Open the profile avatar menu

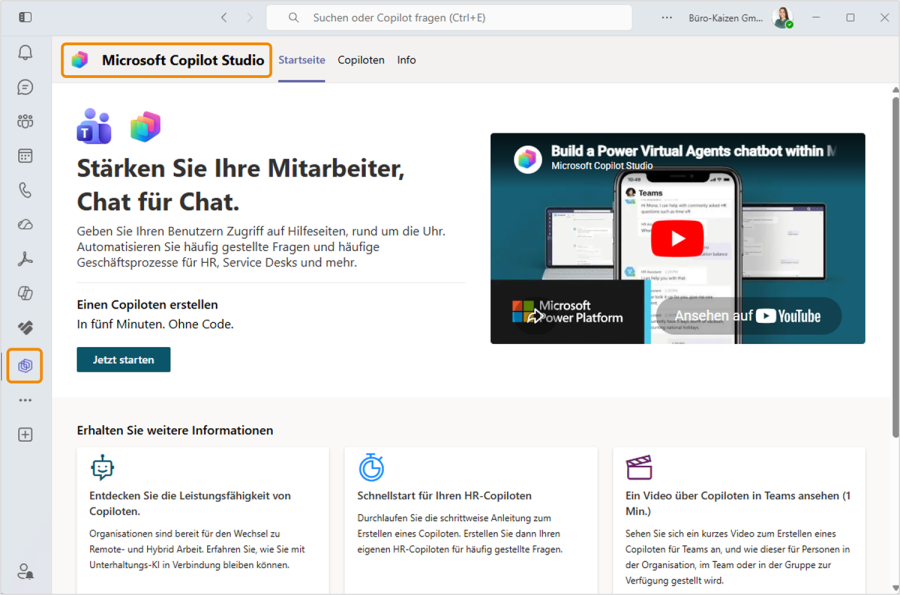click(783, 18)
